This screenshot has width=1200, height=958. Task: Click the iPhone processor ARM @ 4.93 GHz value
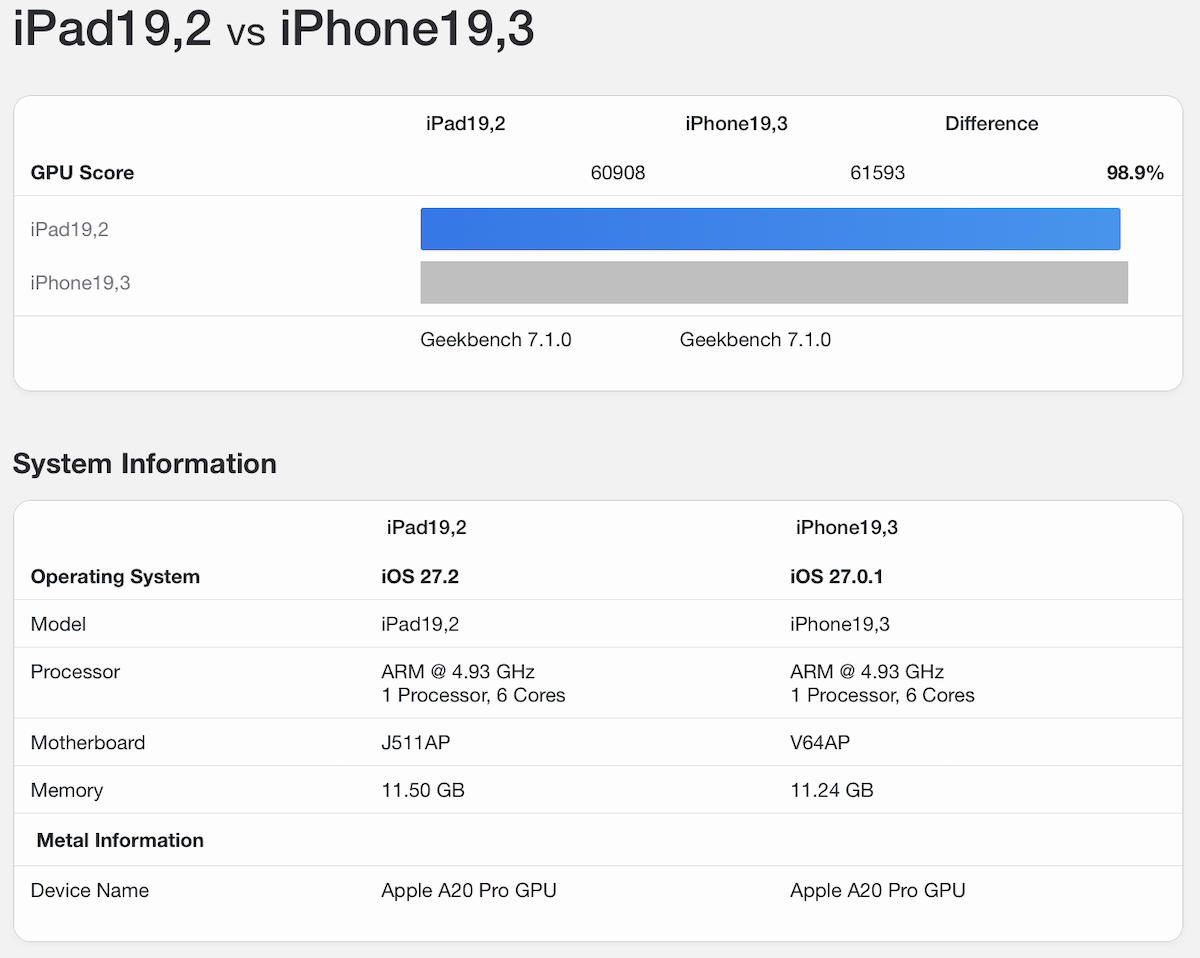(867, 672)
